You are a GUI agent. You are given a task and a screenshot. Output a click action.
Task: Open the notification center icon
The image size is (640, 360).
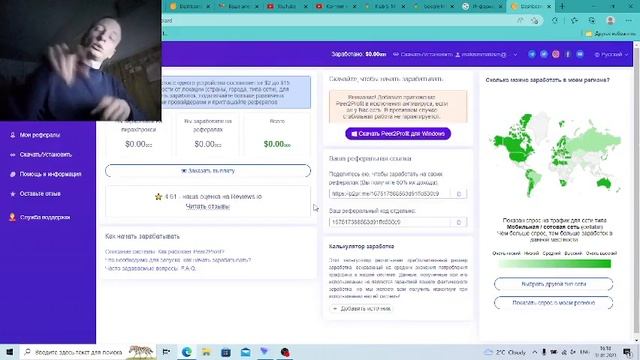tap(627, 352)
